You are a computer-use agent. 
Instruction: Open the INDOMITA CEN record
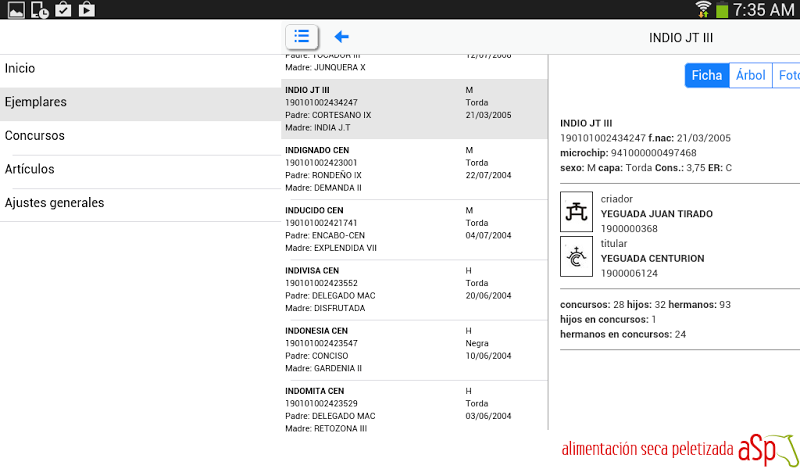point(414,409)
